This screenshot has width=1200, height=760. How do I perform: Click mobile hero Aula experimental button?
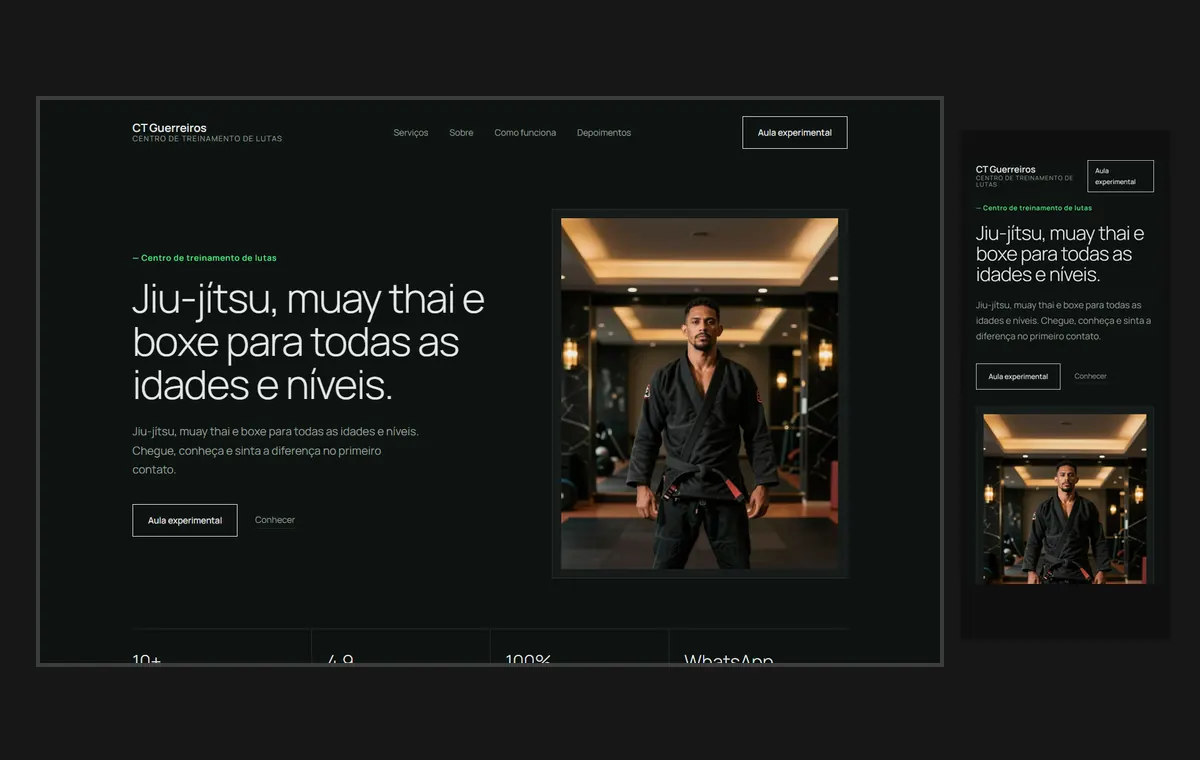coord(1018,376)
